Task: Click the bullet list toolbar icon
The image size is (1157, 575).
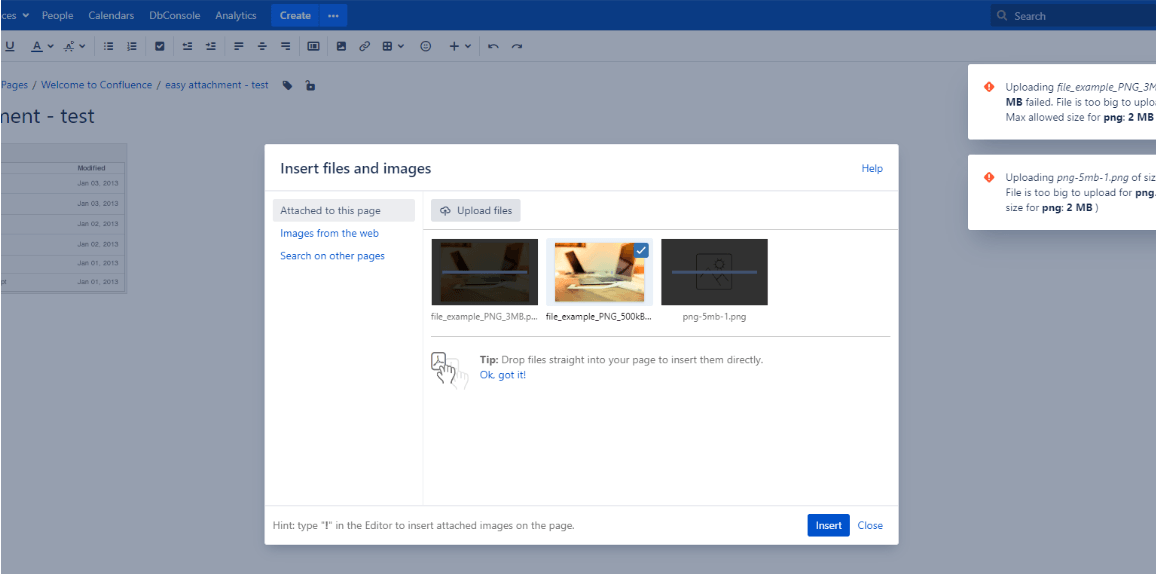Action: (x=108, y=46)
